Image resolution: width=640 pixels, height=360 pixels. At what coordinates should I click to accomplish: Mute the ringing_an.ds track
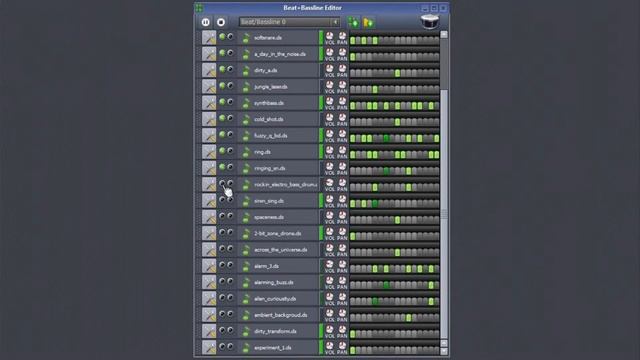click(x=222, y=167)
